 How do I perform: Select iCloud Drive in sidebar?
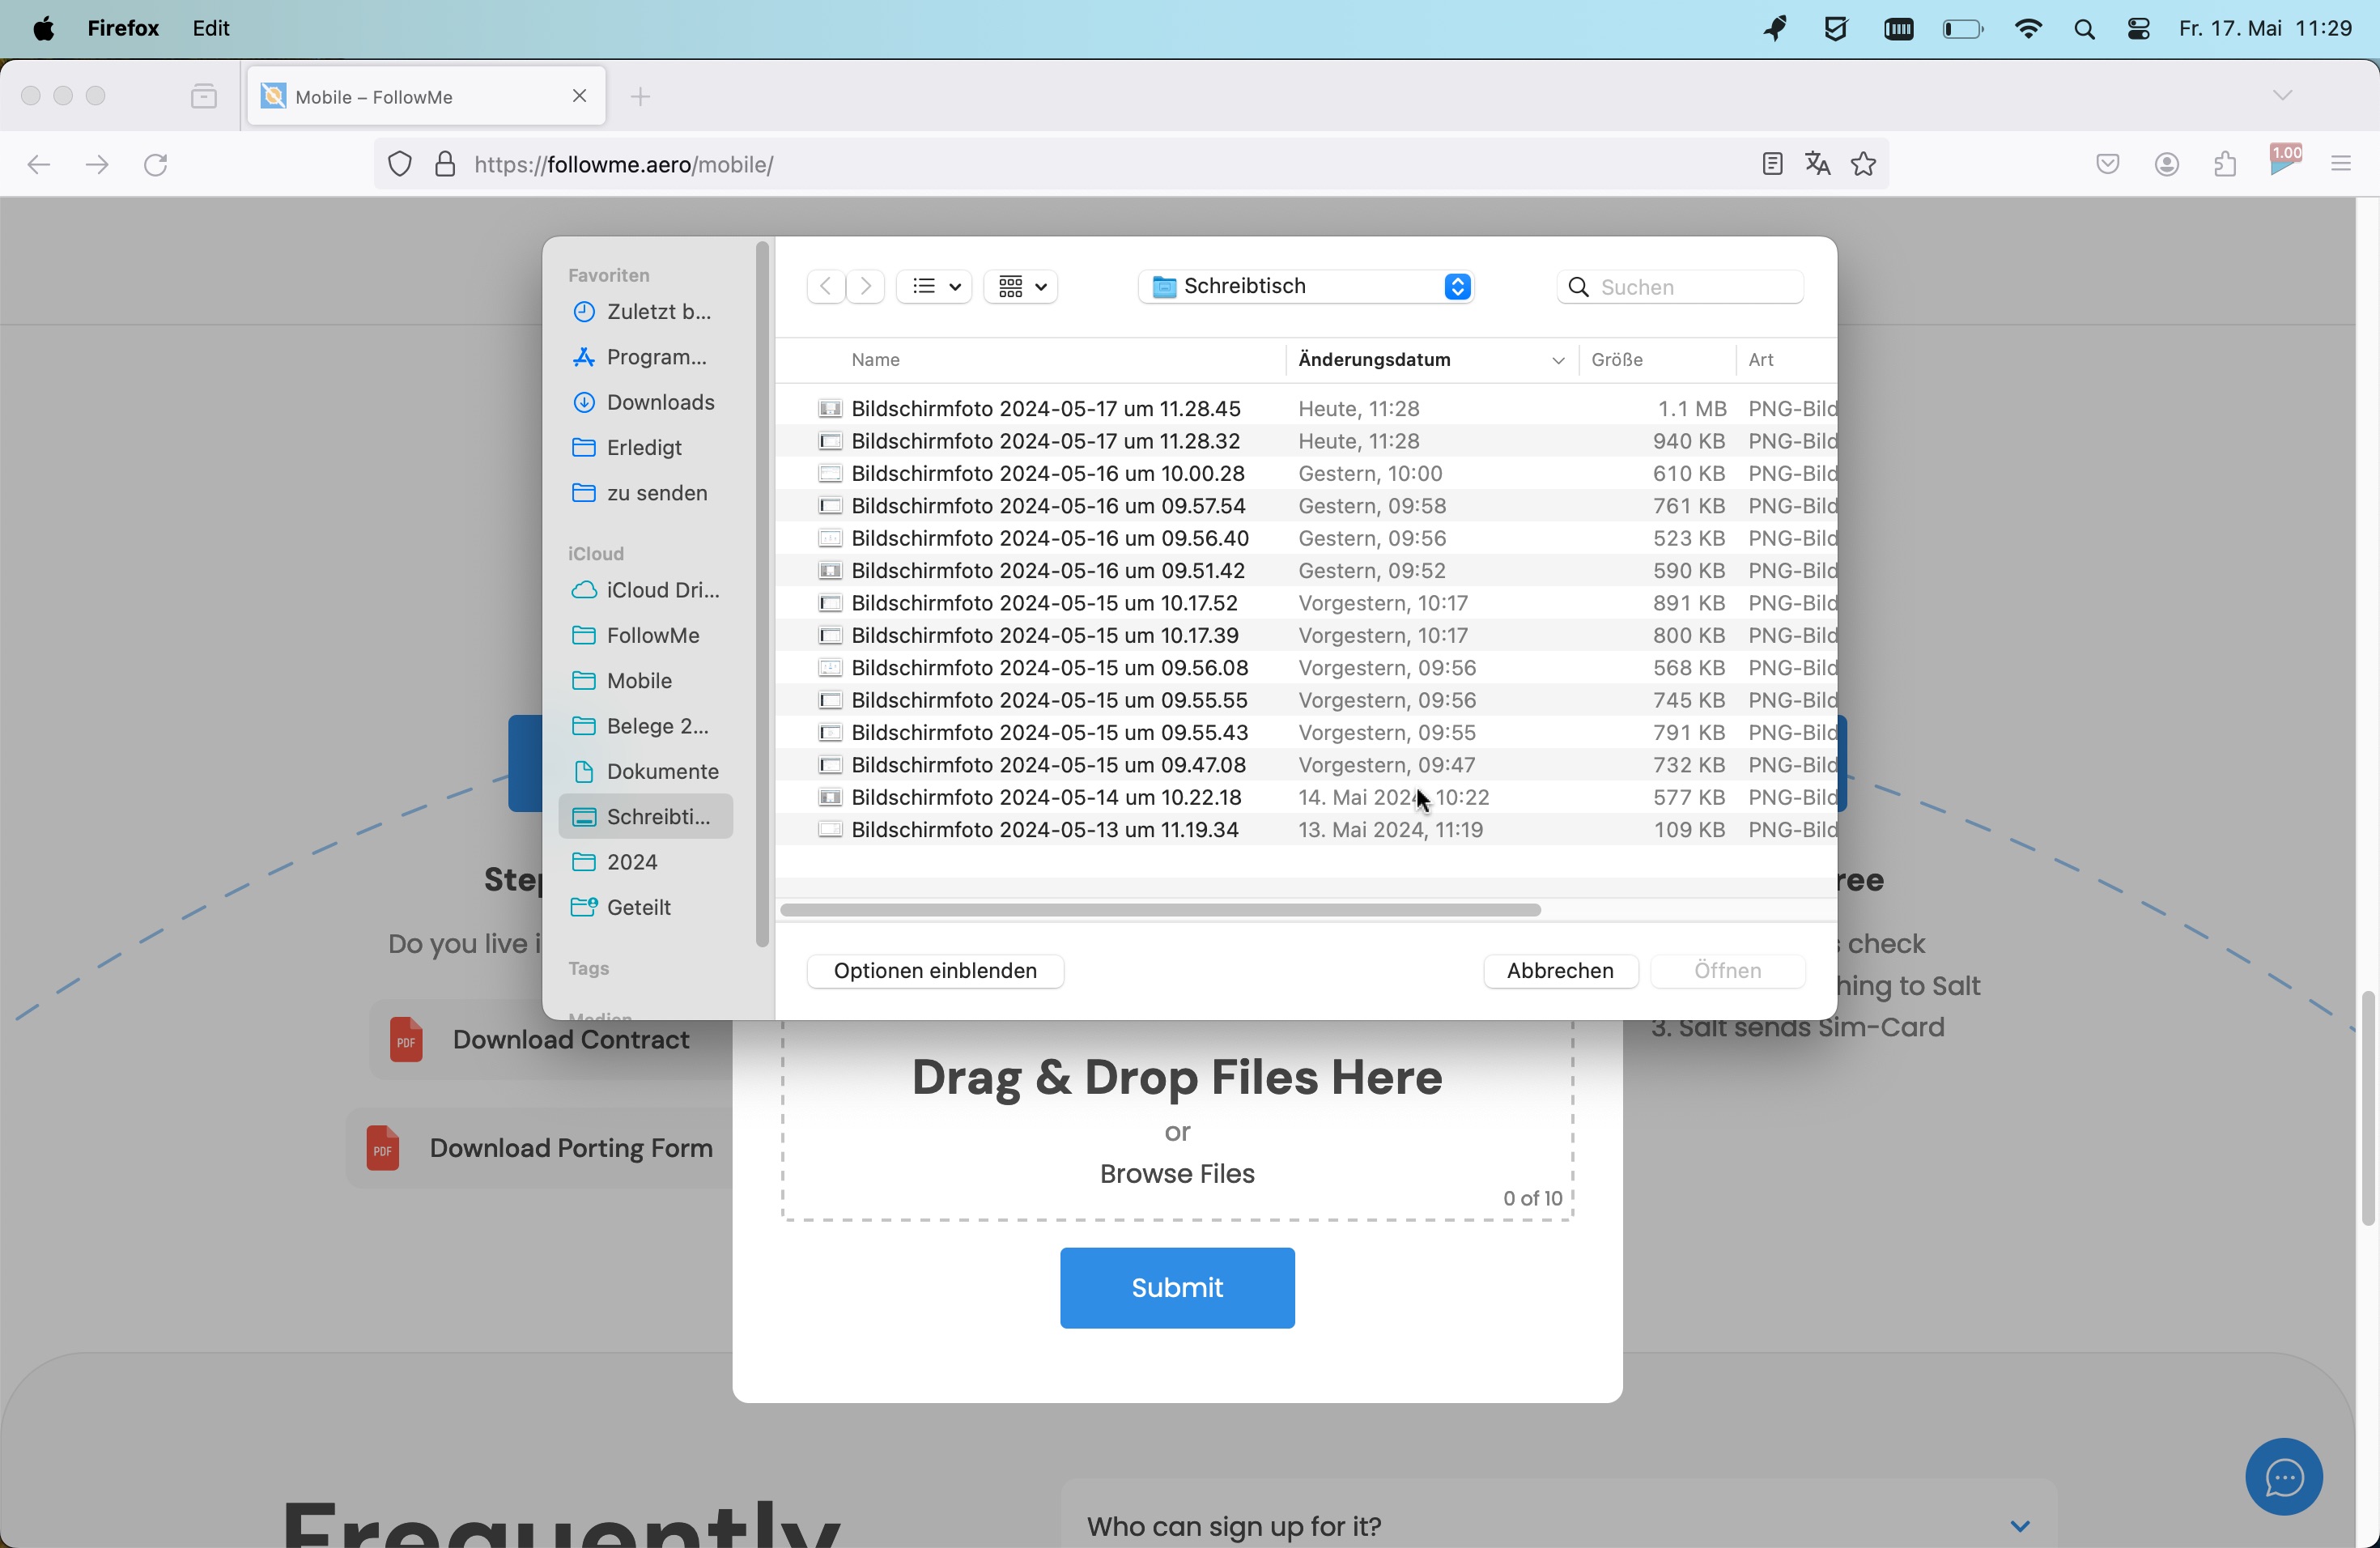645,591
